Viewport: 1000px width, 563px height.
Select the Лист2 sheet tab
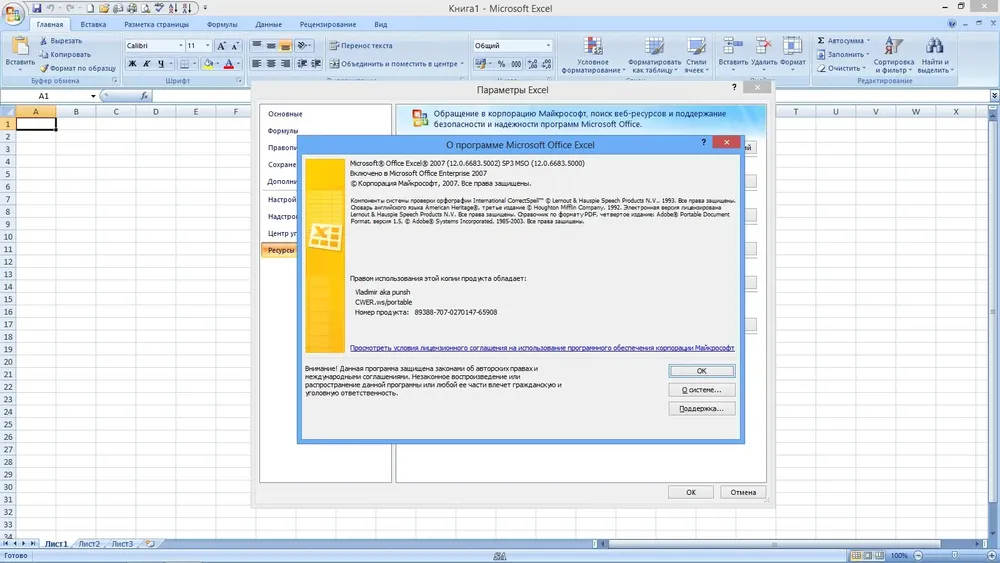click(x=89, y=544)
